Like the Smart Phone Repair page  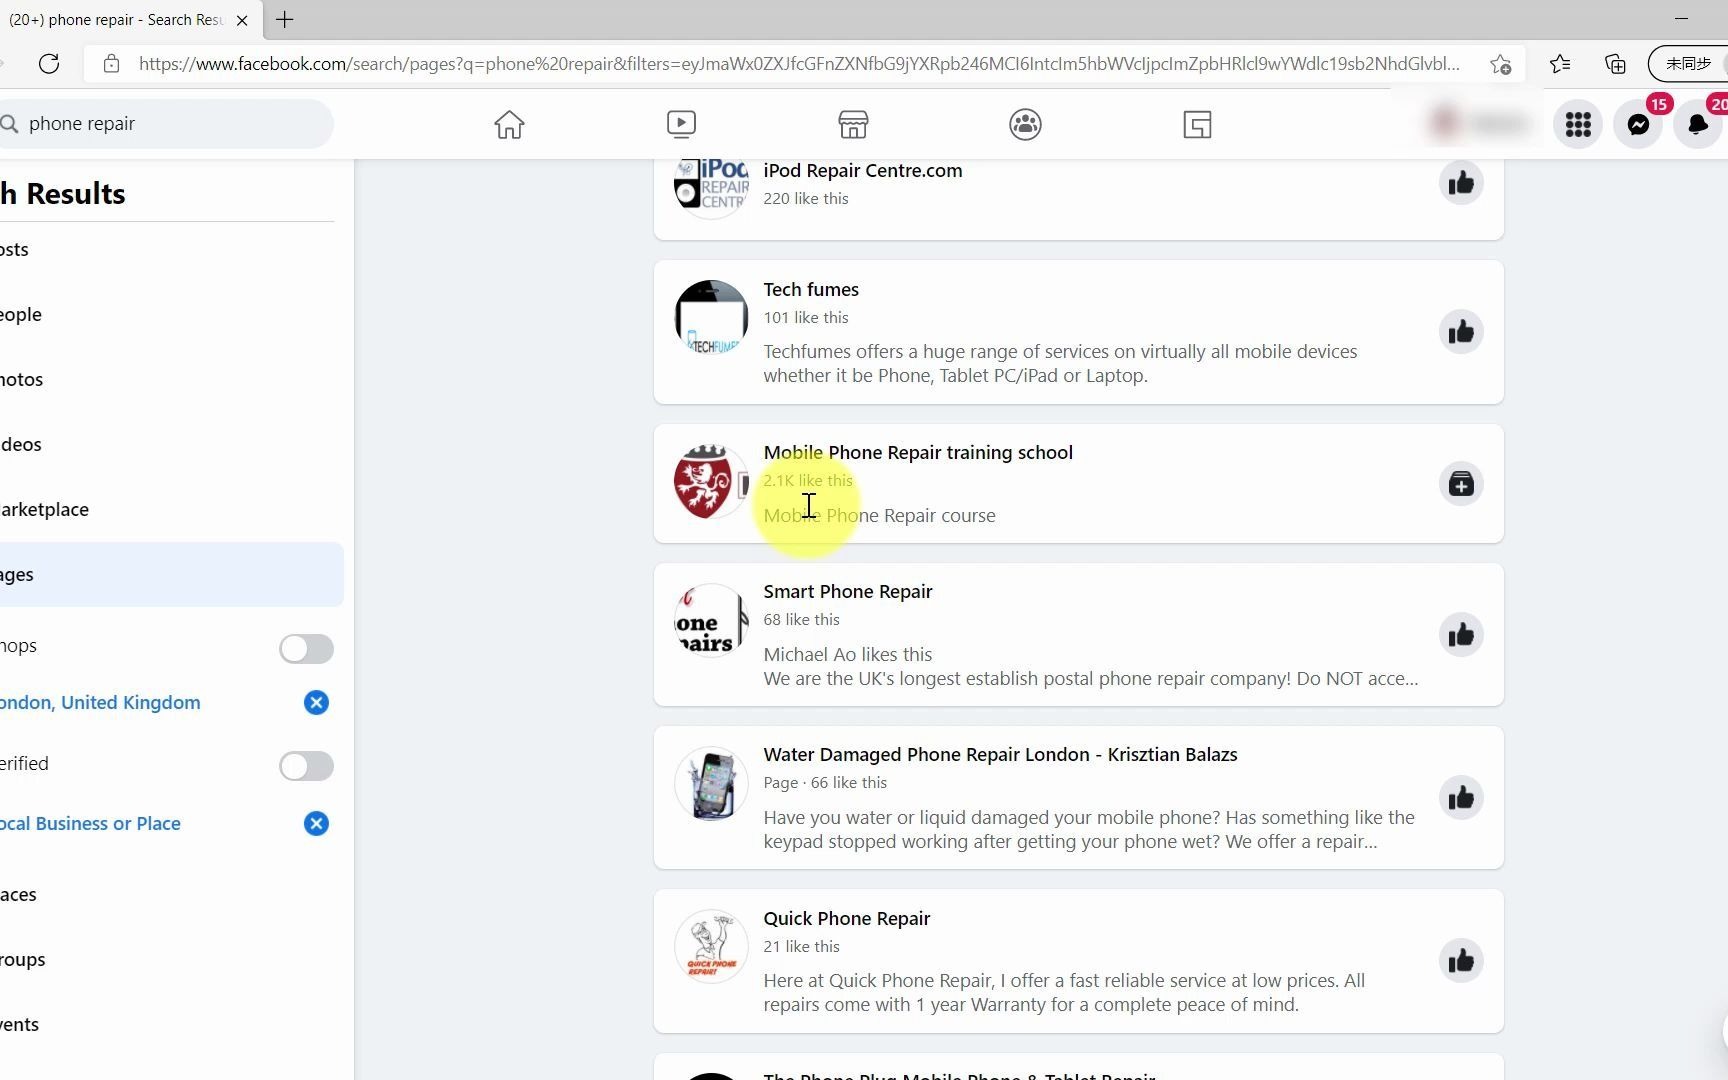point(1461,635)
